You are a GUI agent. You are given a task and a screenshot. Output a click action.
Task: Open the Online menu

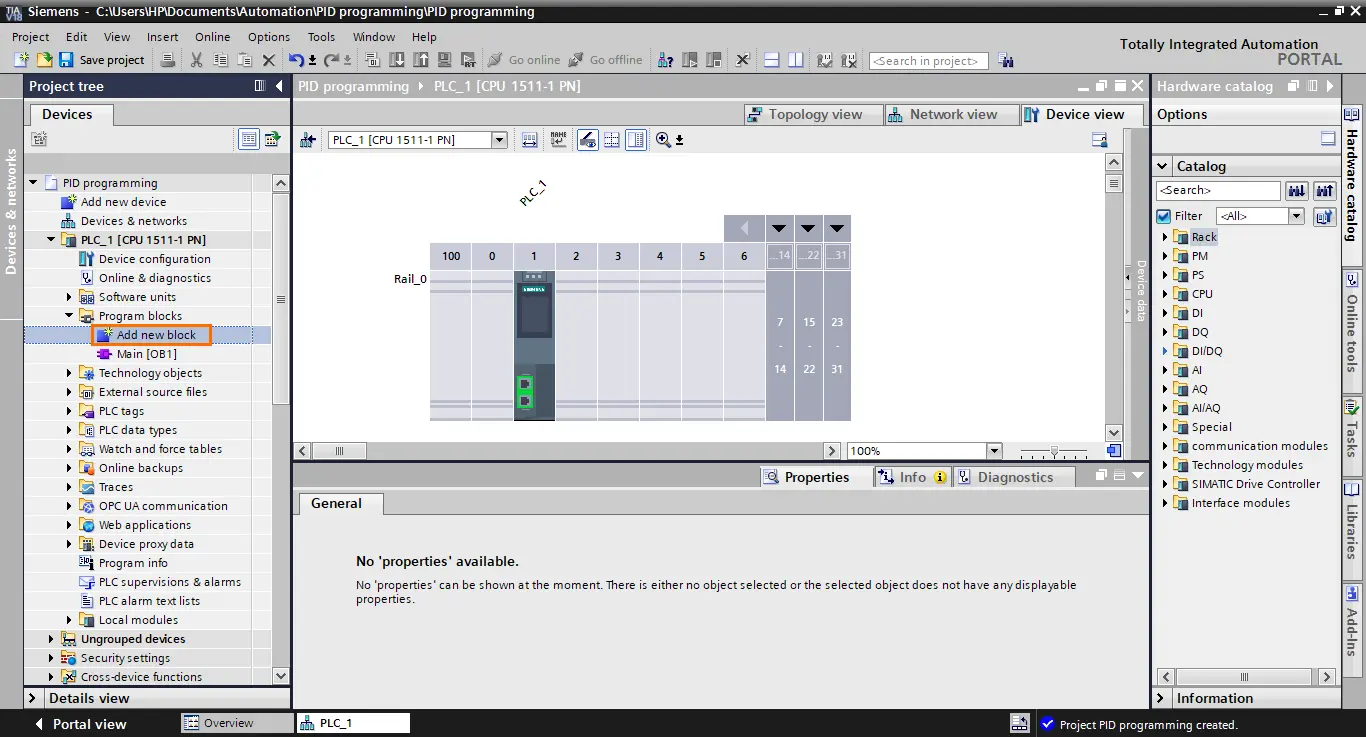tap(212, 37)
